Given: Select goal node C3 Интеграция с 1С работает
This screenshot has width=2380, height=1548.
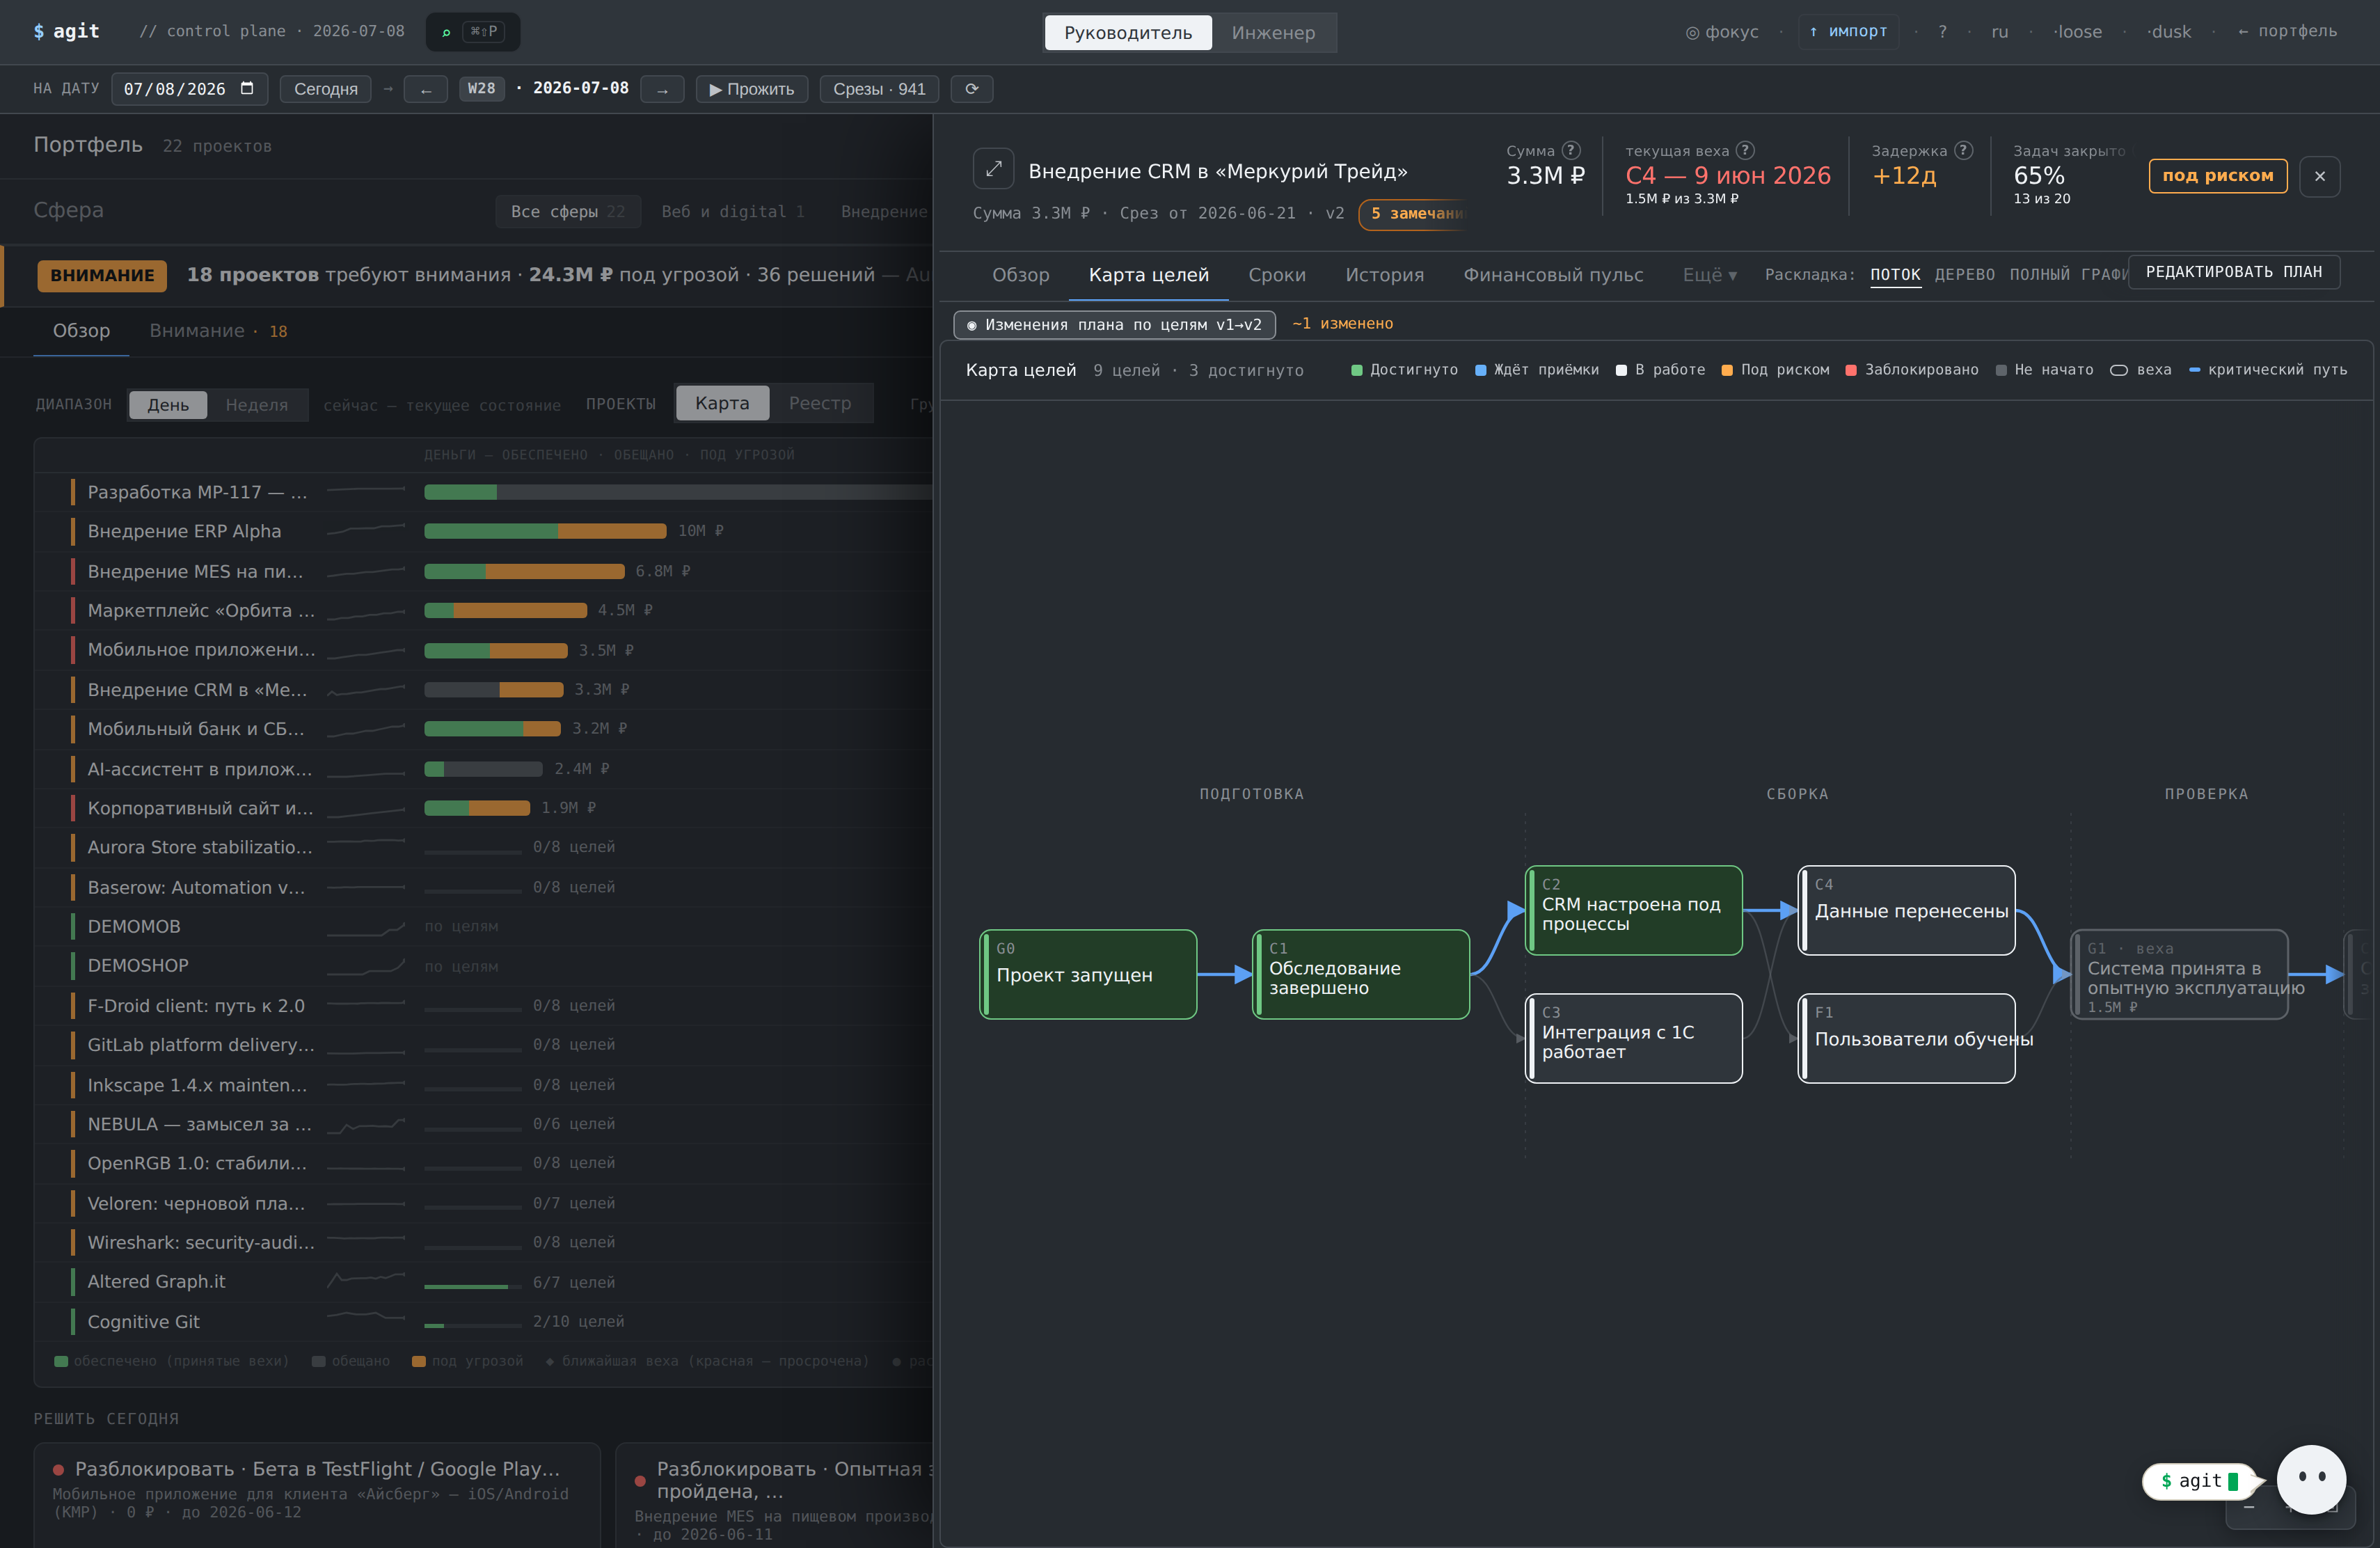Looking at the screenshot, I should pos(1633,1038).
